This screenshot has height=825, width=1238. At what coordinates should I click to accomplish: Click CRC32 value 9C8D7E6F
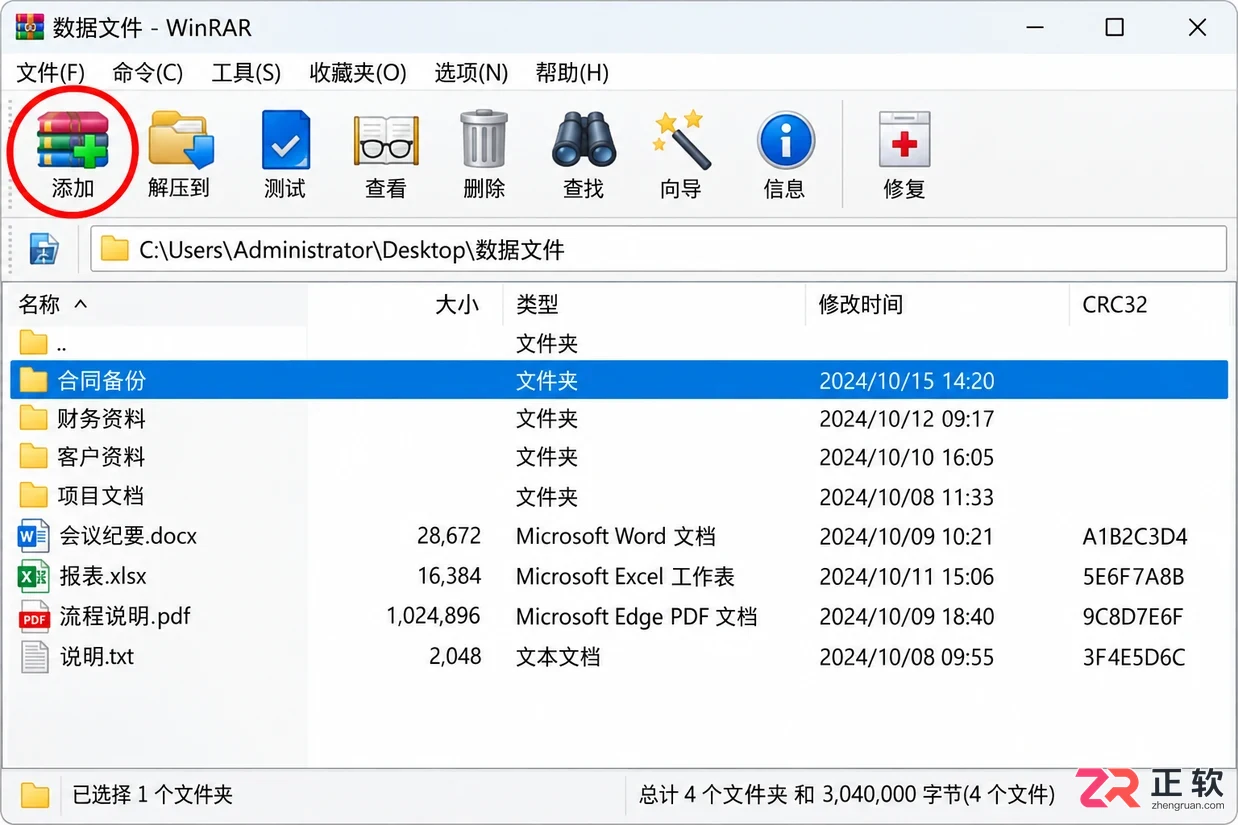point(1133,616)
